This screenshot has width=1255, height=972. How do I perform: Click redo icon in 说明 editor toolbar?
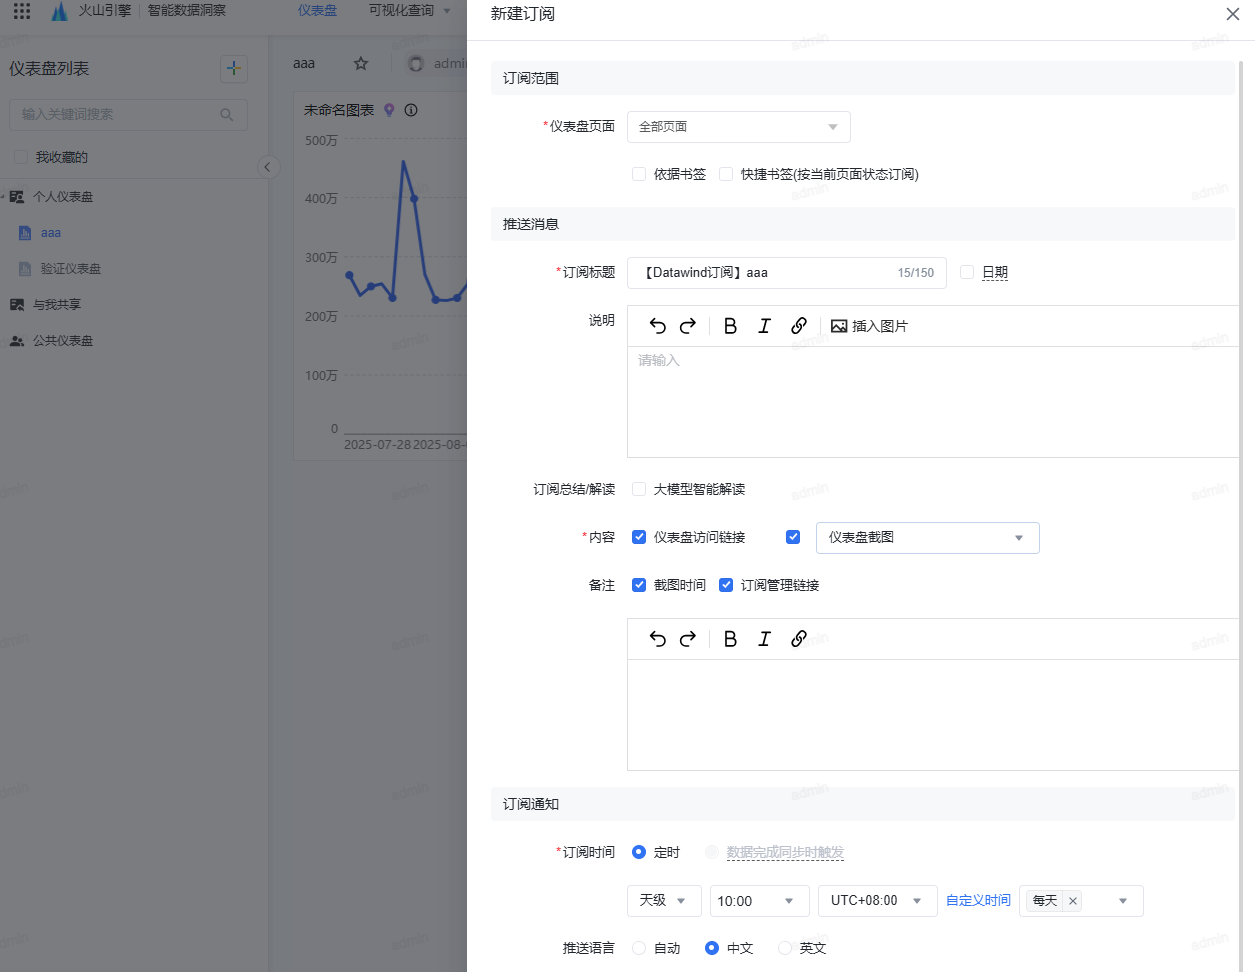click(x=688, y=326)
